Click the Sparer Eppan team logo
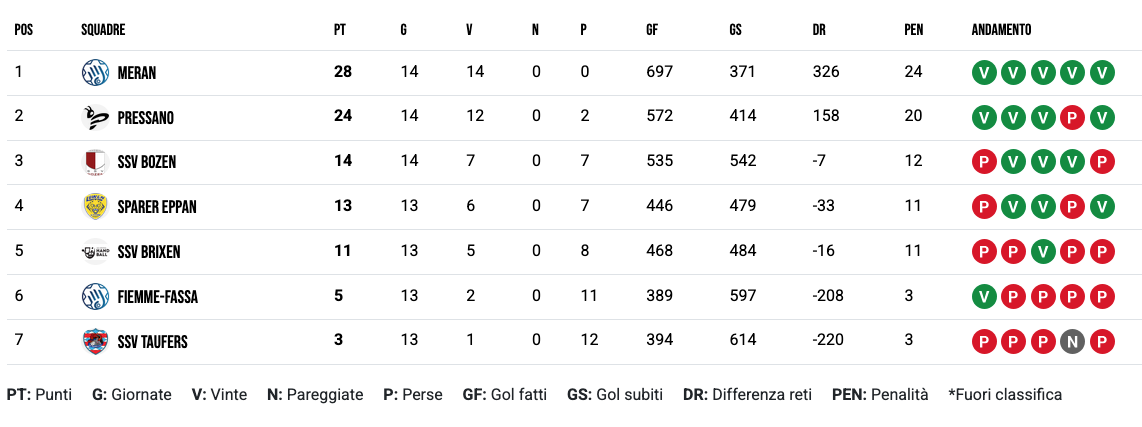1142x427 pixels. point(94,207)
